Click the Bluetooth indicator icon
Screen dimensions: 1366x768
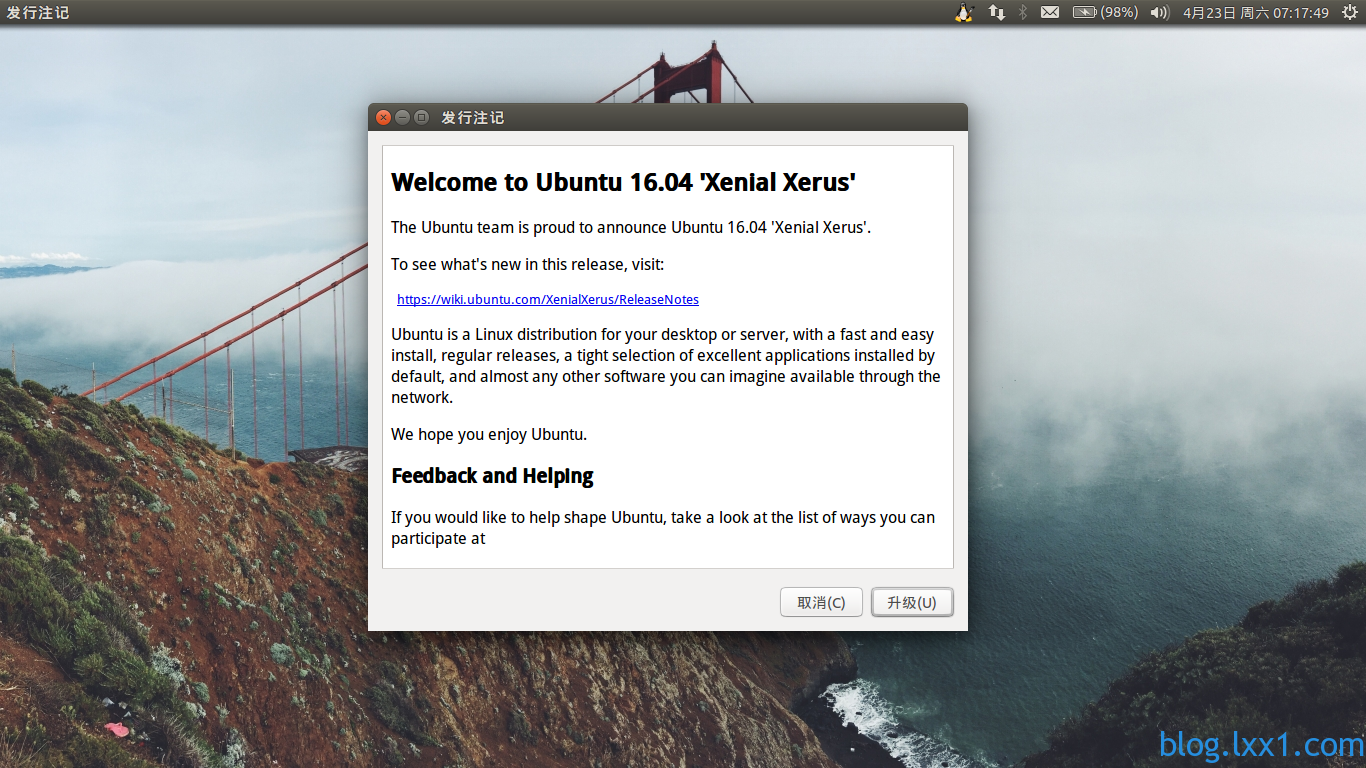1023,12
